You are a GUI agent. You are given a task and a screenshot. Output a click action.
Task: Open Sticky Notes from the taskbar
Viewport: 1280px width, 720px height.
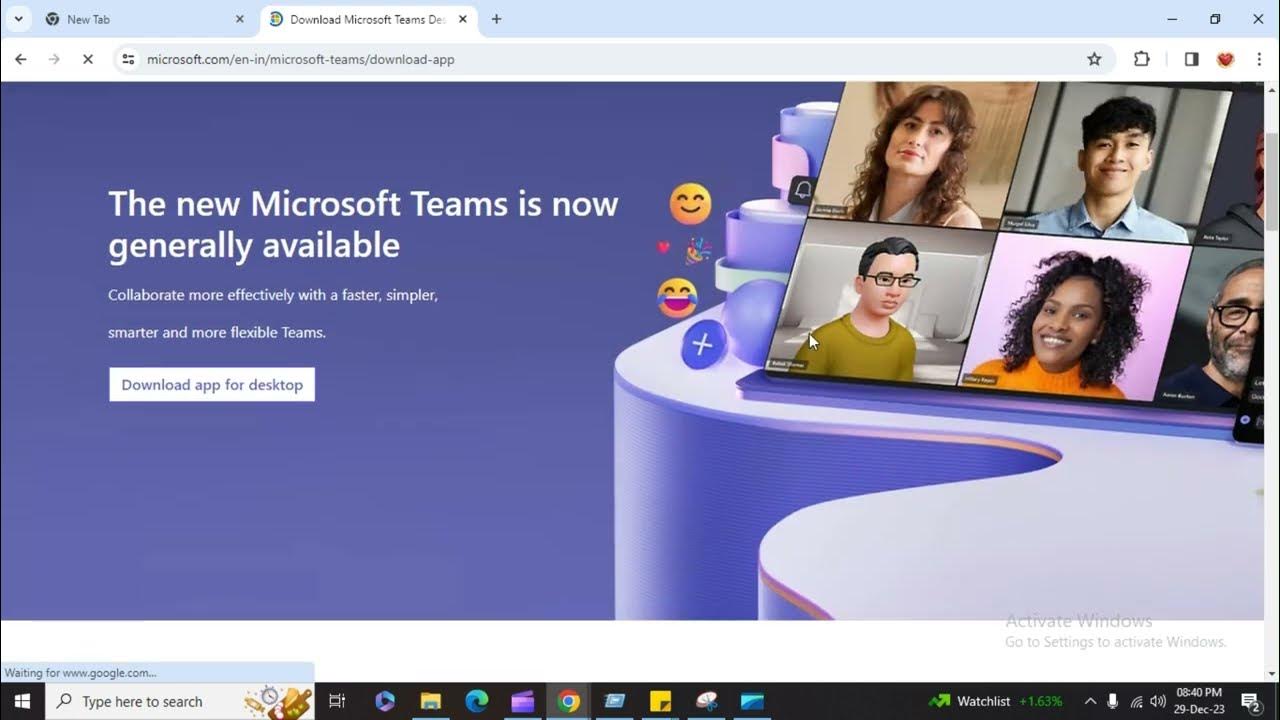[660, 701]
